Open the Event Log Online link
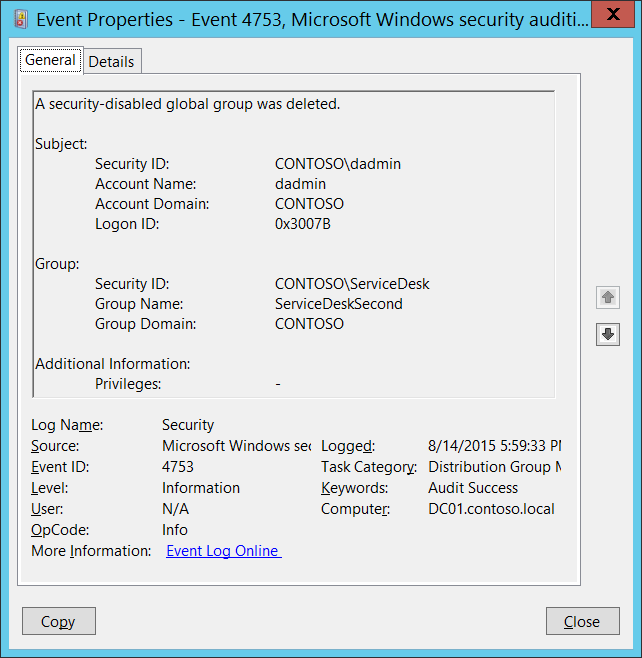The image size is (642, 658). (223, 551)
